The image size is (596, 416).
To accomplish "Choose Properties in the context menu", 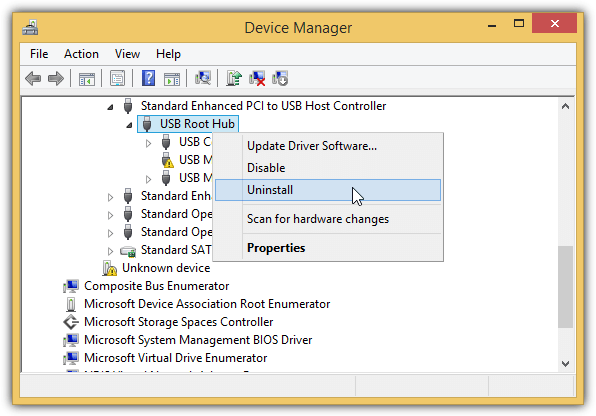I will pos(276,248).
